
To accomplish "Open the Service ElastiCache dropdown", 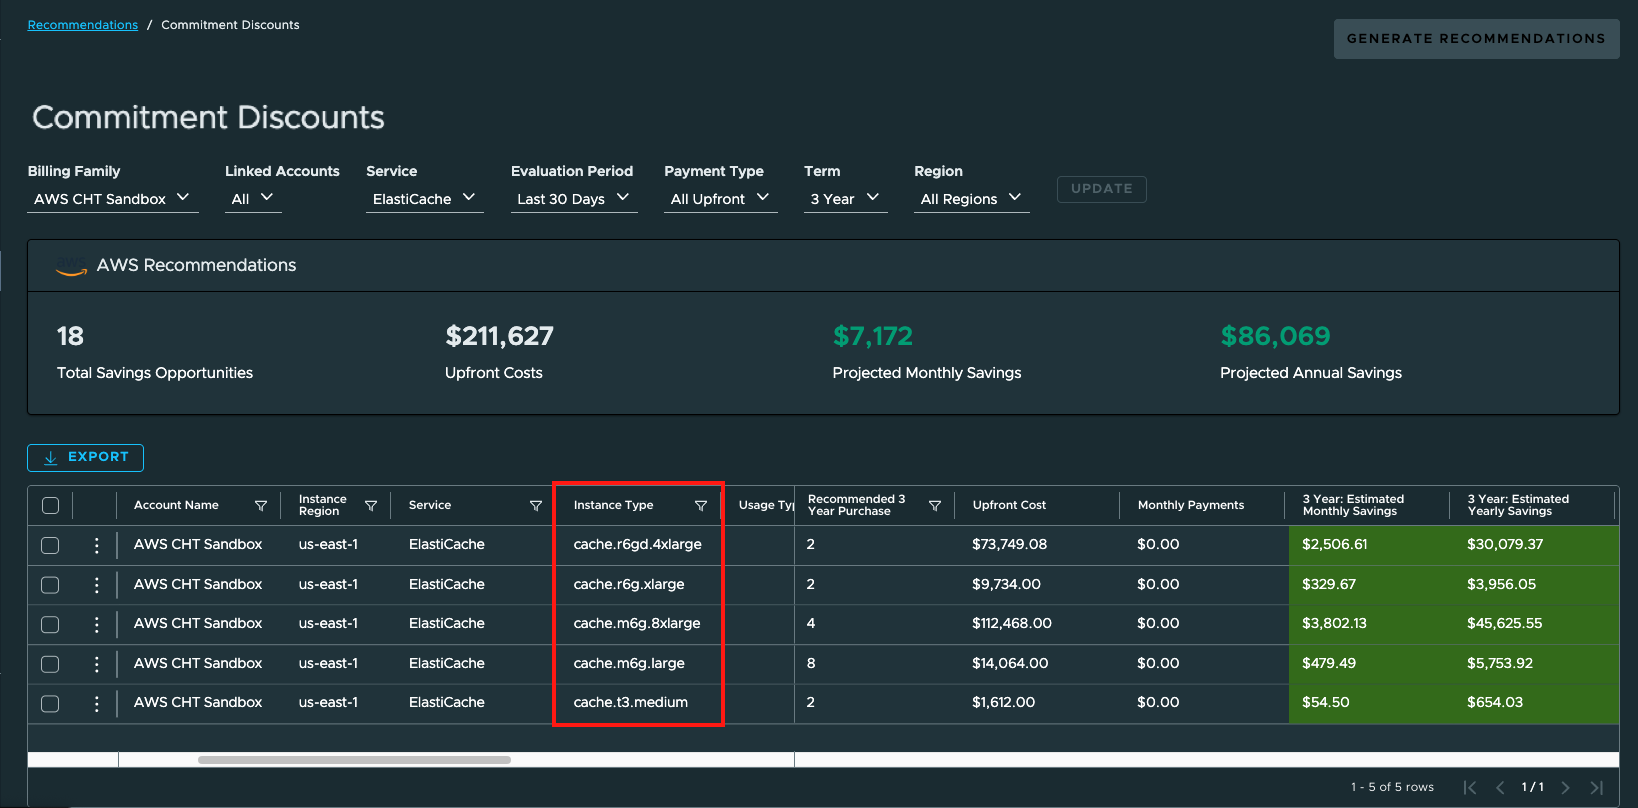I will [424, 199].
